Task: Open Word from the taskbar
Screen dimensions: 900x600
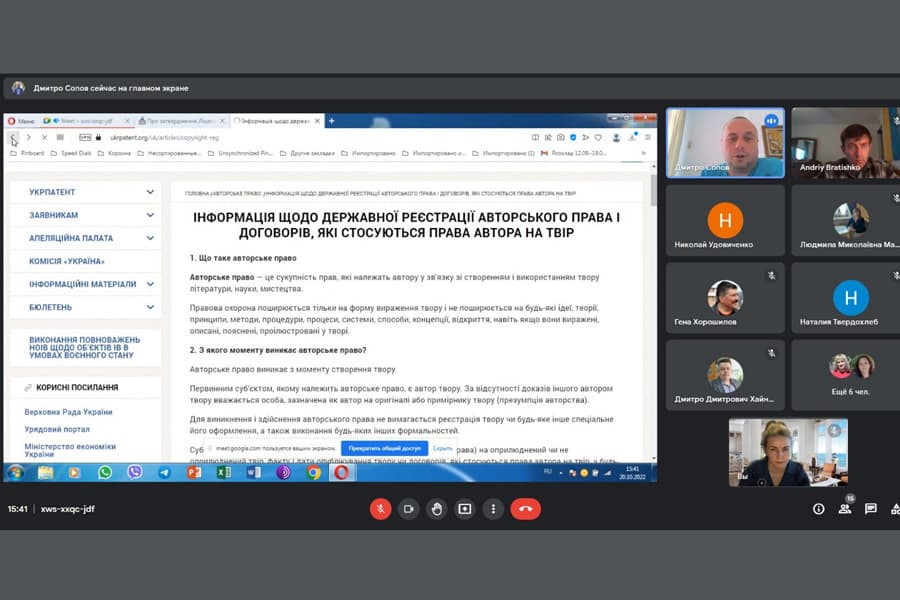Action: 254,473
